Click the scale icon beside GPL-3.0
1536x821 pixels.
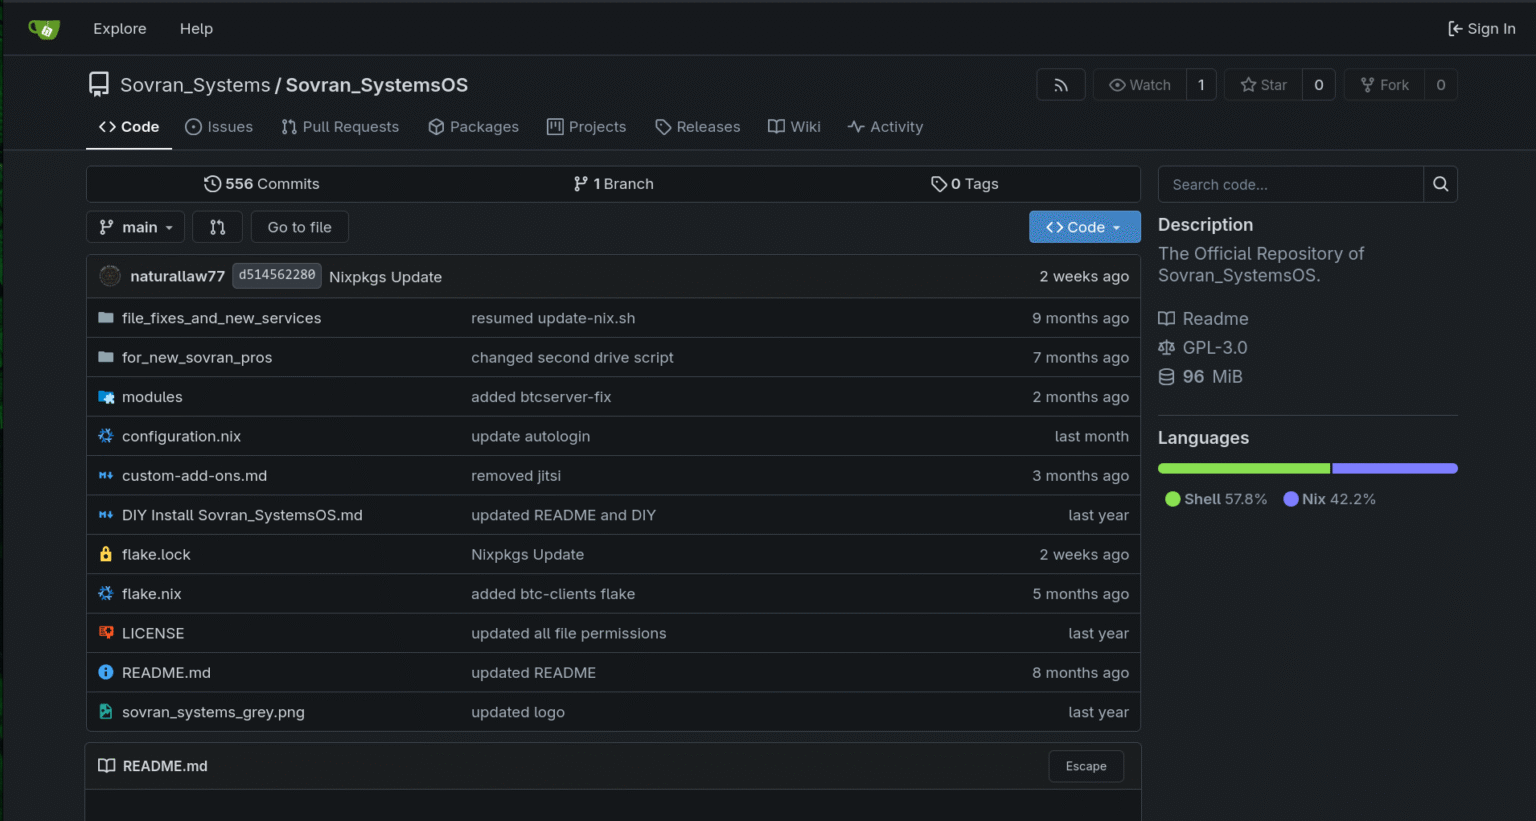1166,348
